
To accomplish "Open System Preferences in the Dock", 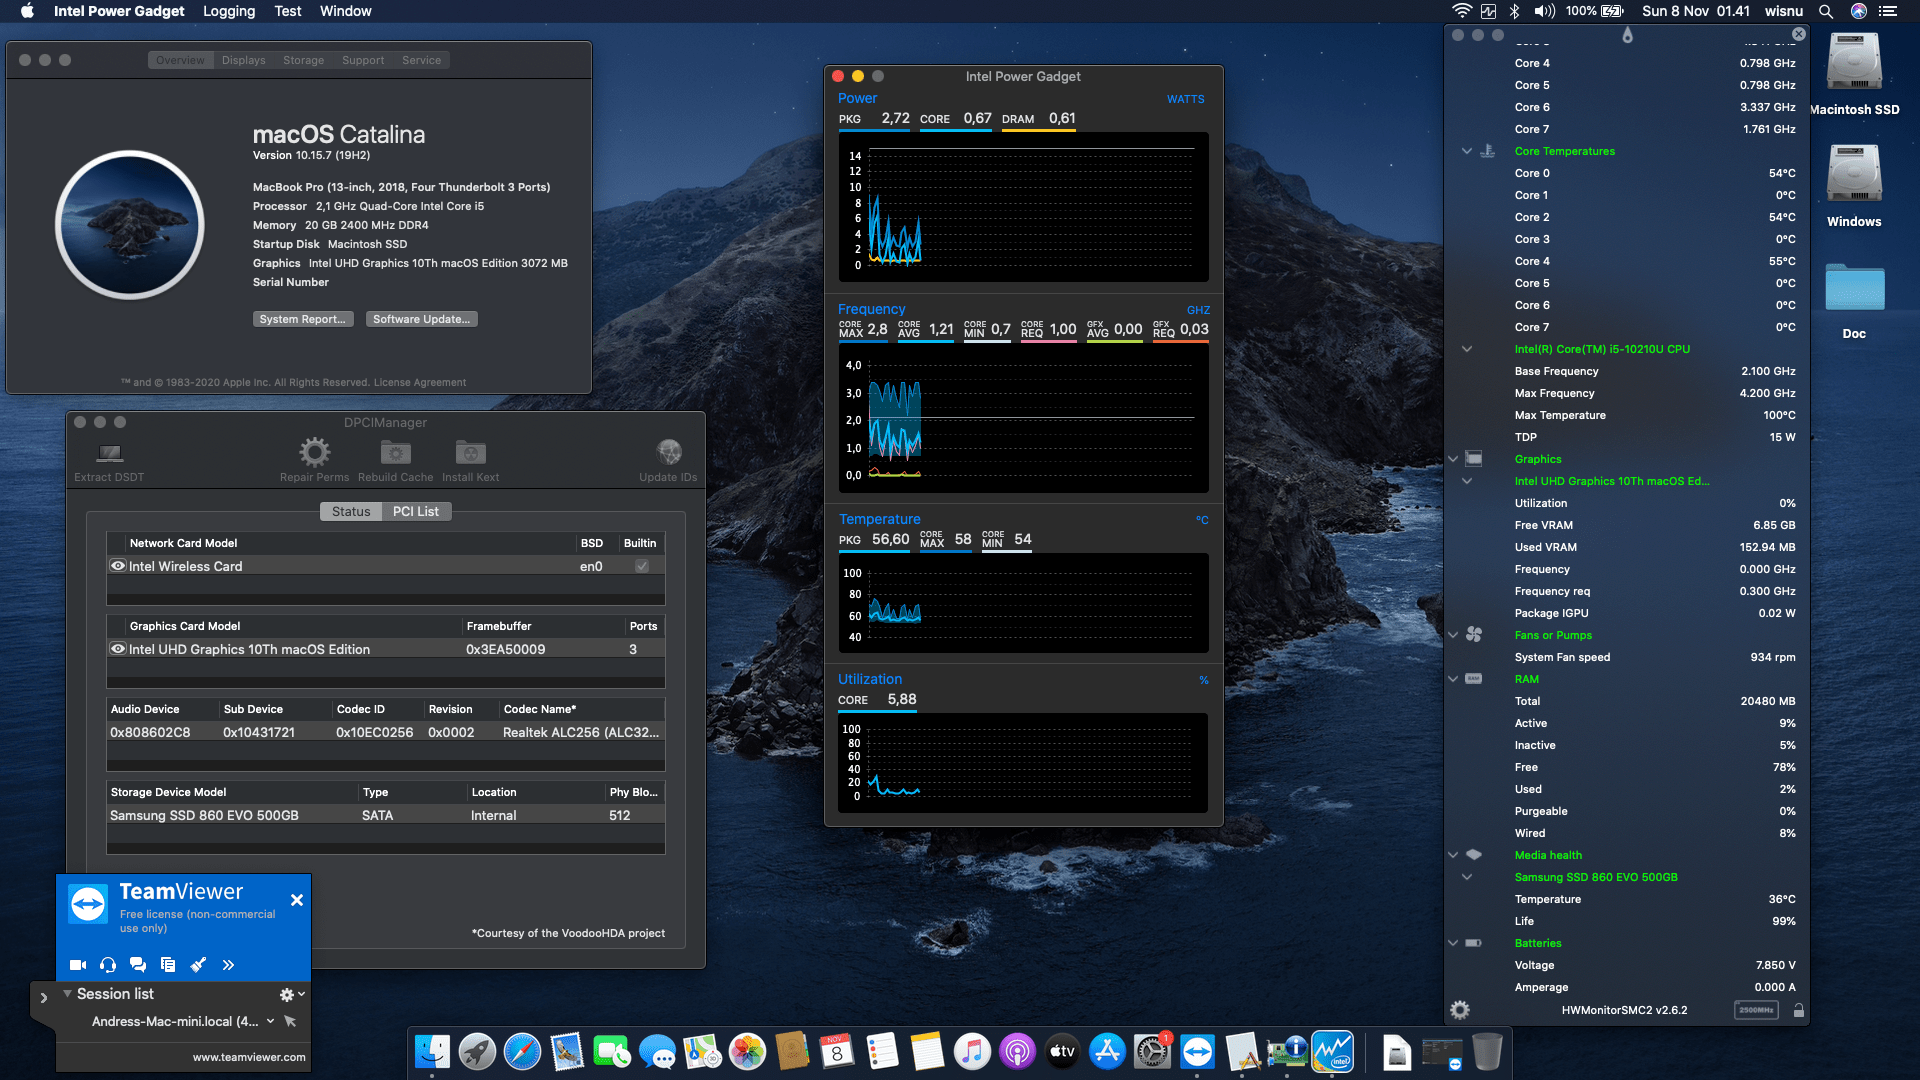I will (1152, 1052).
